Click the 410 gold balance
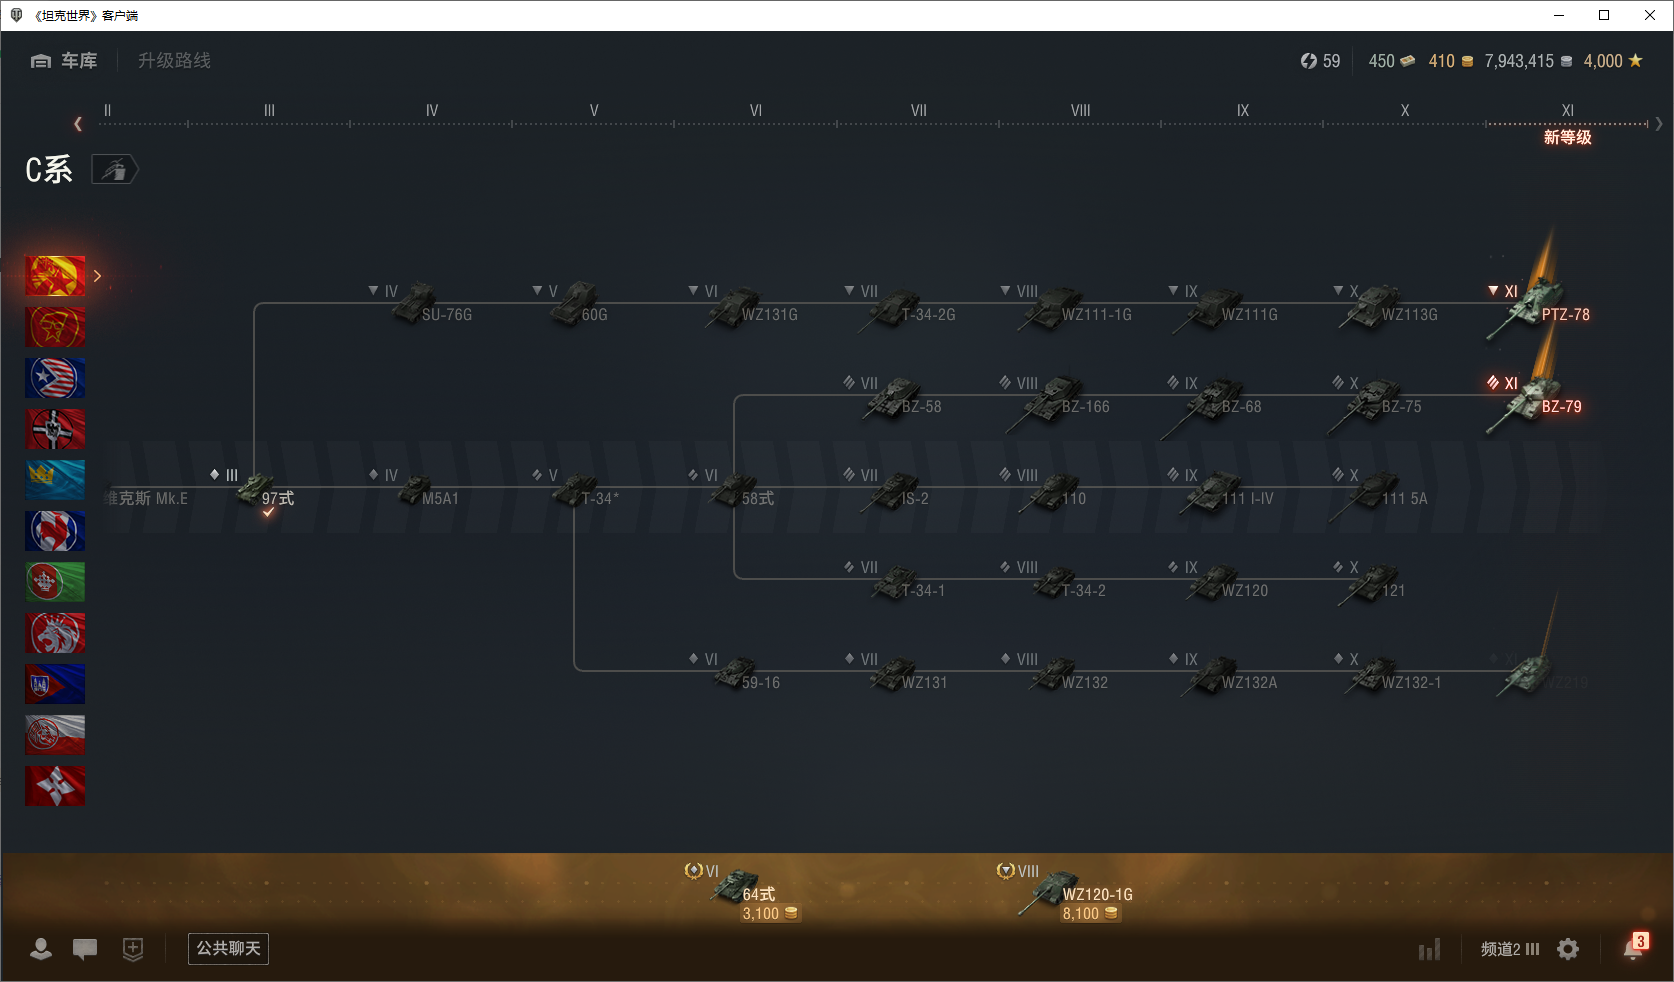Image resolution: width=1674 pixels, height=982 pixels. 1451,61
